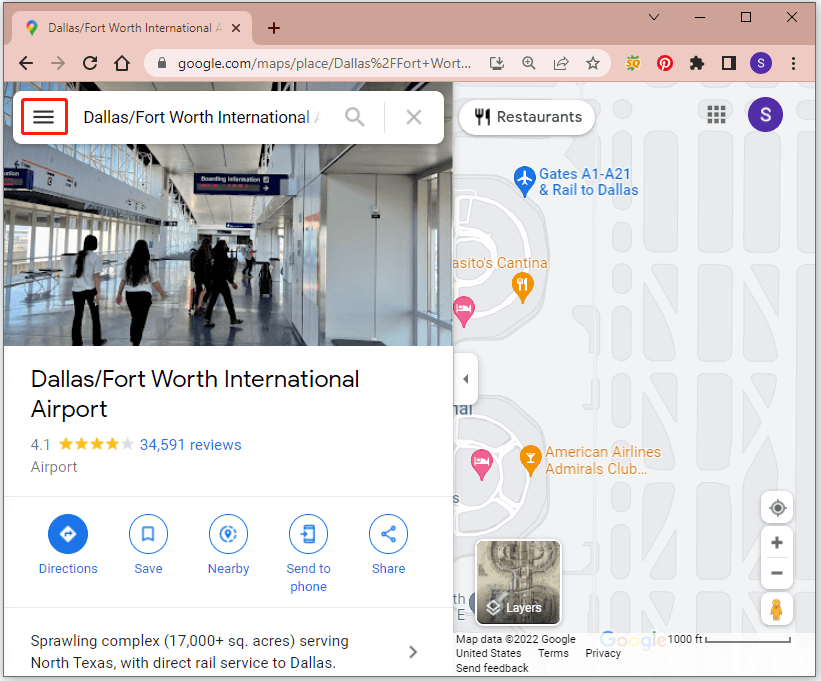Viewport: 821px width, 681px height.
Task: Open the Chrome three-dot menu
Action: pos(793,62)
